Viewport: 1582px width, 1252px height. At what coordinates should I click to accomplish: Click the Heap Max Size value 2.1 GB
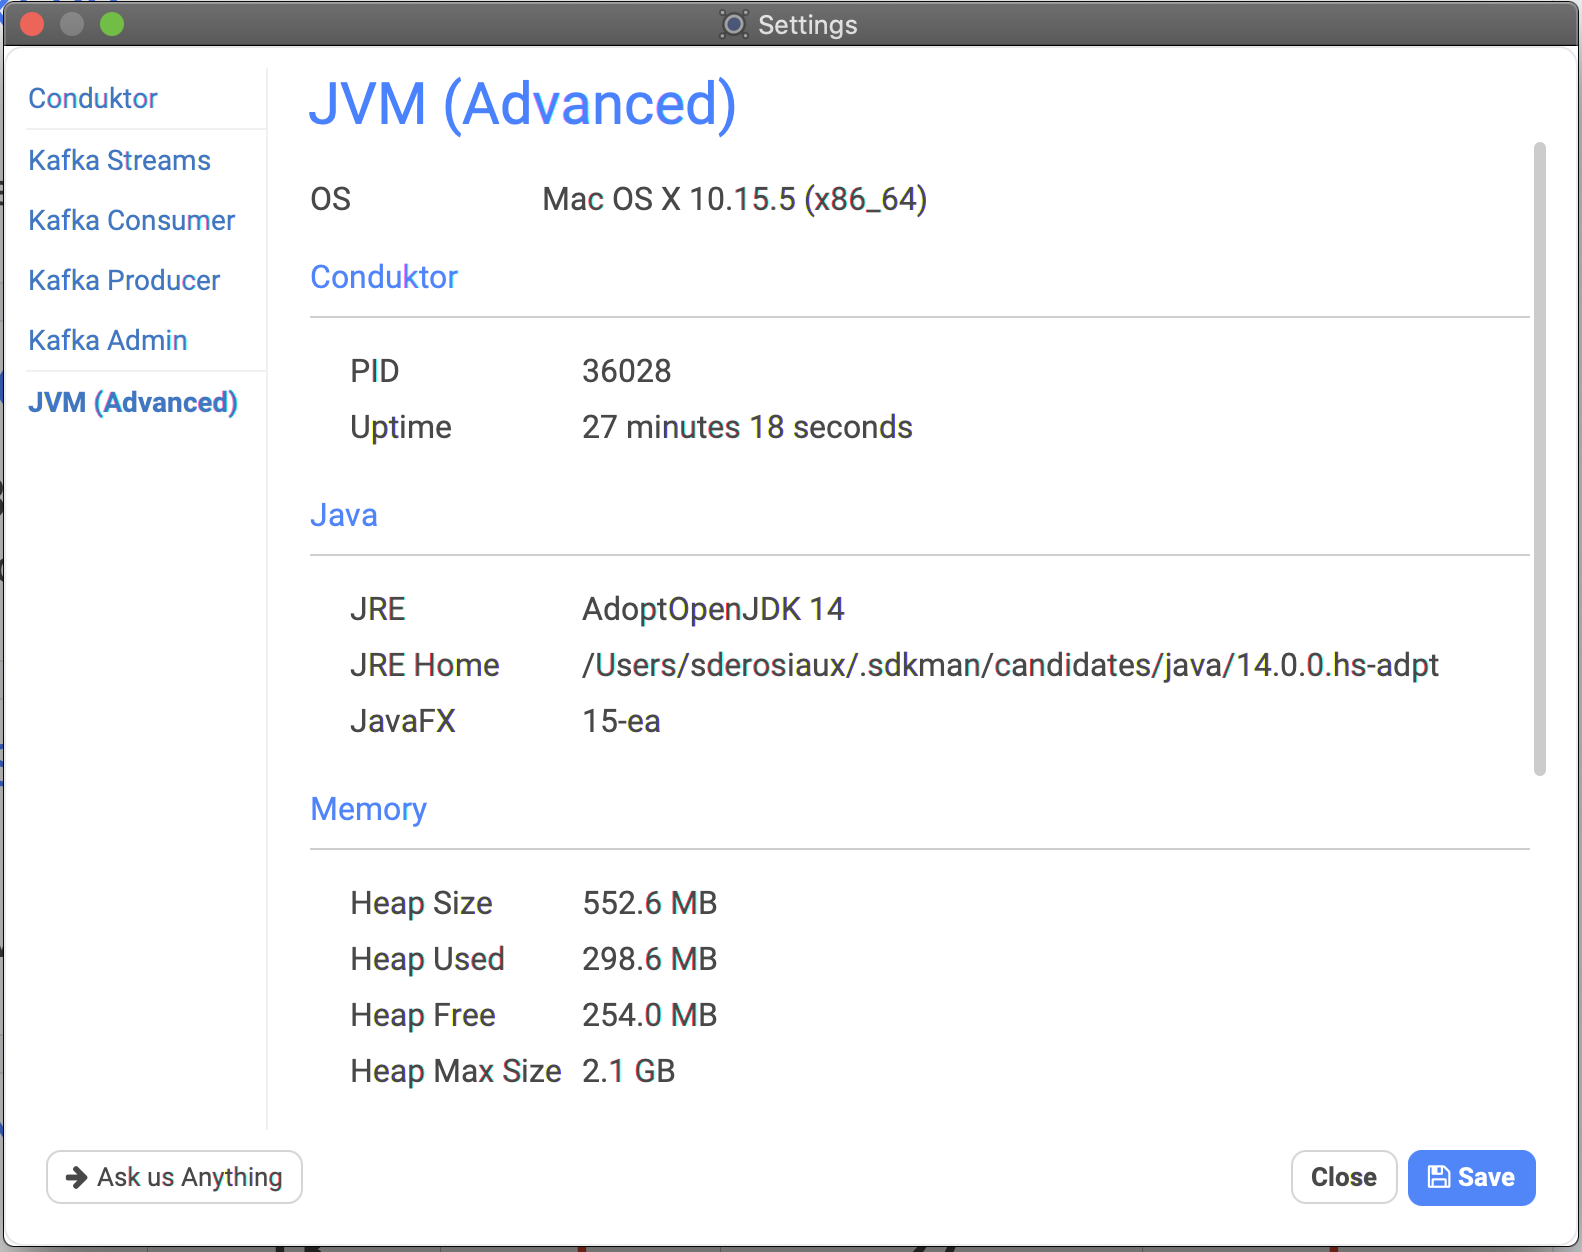629,1071
